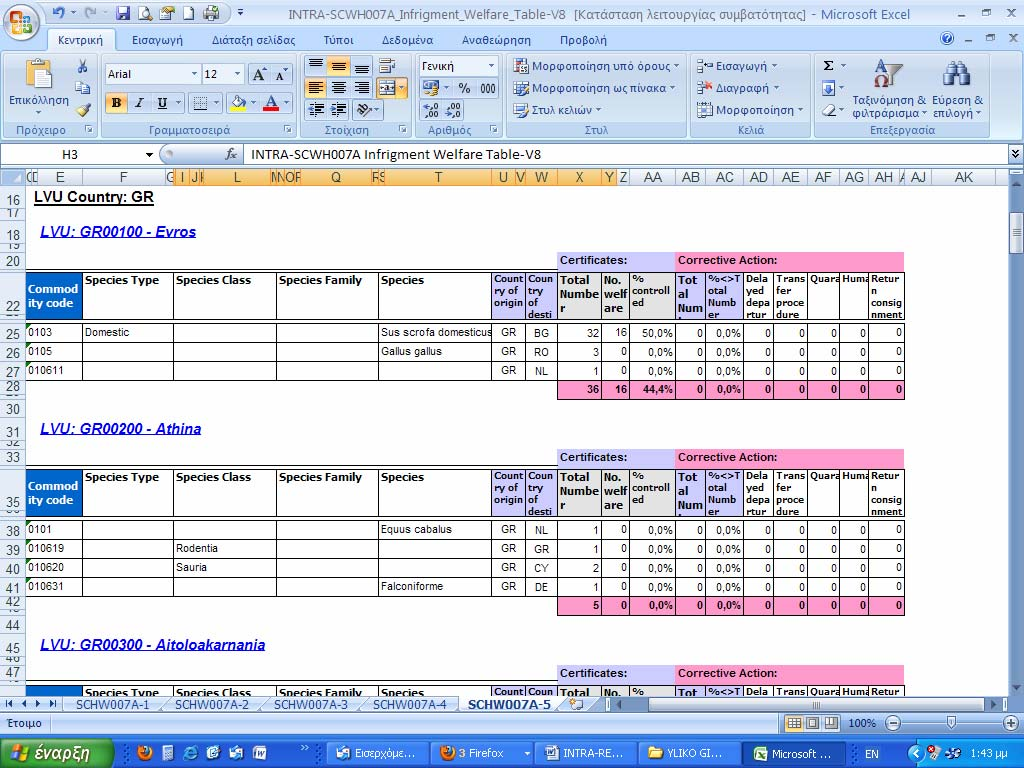Open the Clear eraser tool
The height and width of the screenshot is (768, 1024).
[828, 110]
